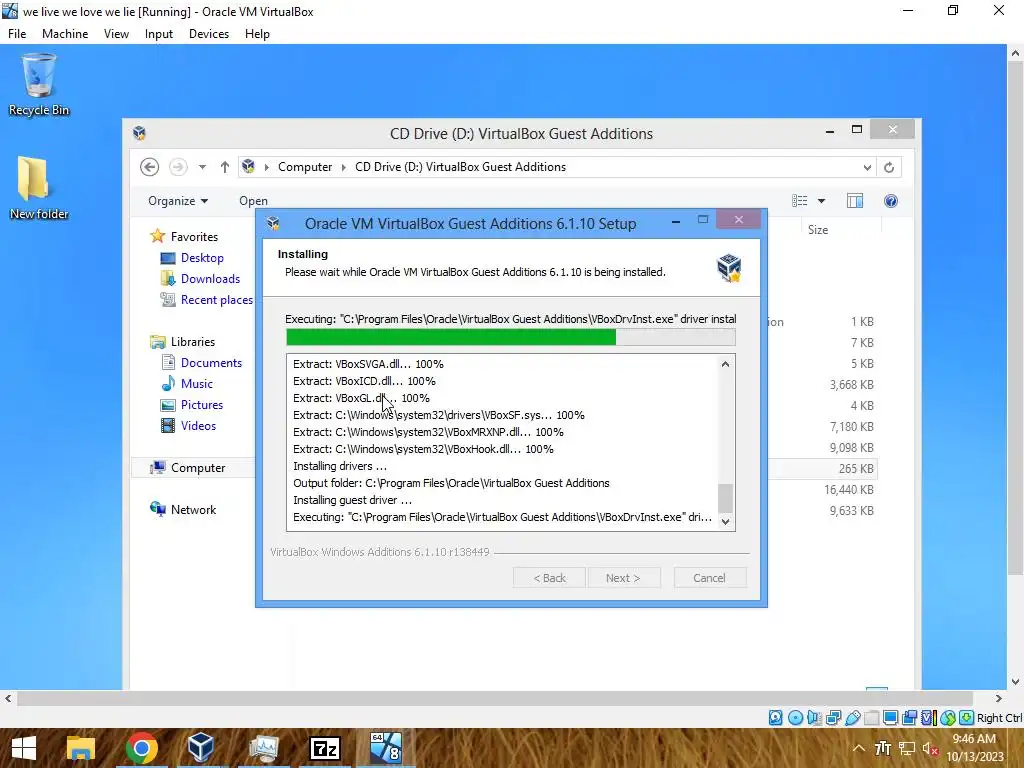Open Explorer help question mark icon
The image size is (1024, 768).
[x=891, y=200]
